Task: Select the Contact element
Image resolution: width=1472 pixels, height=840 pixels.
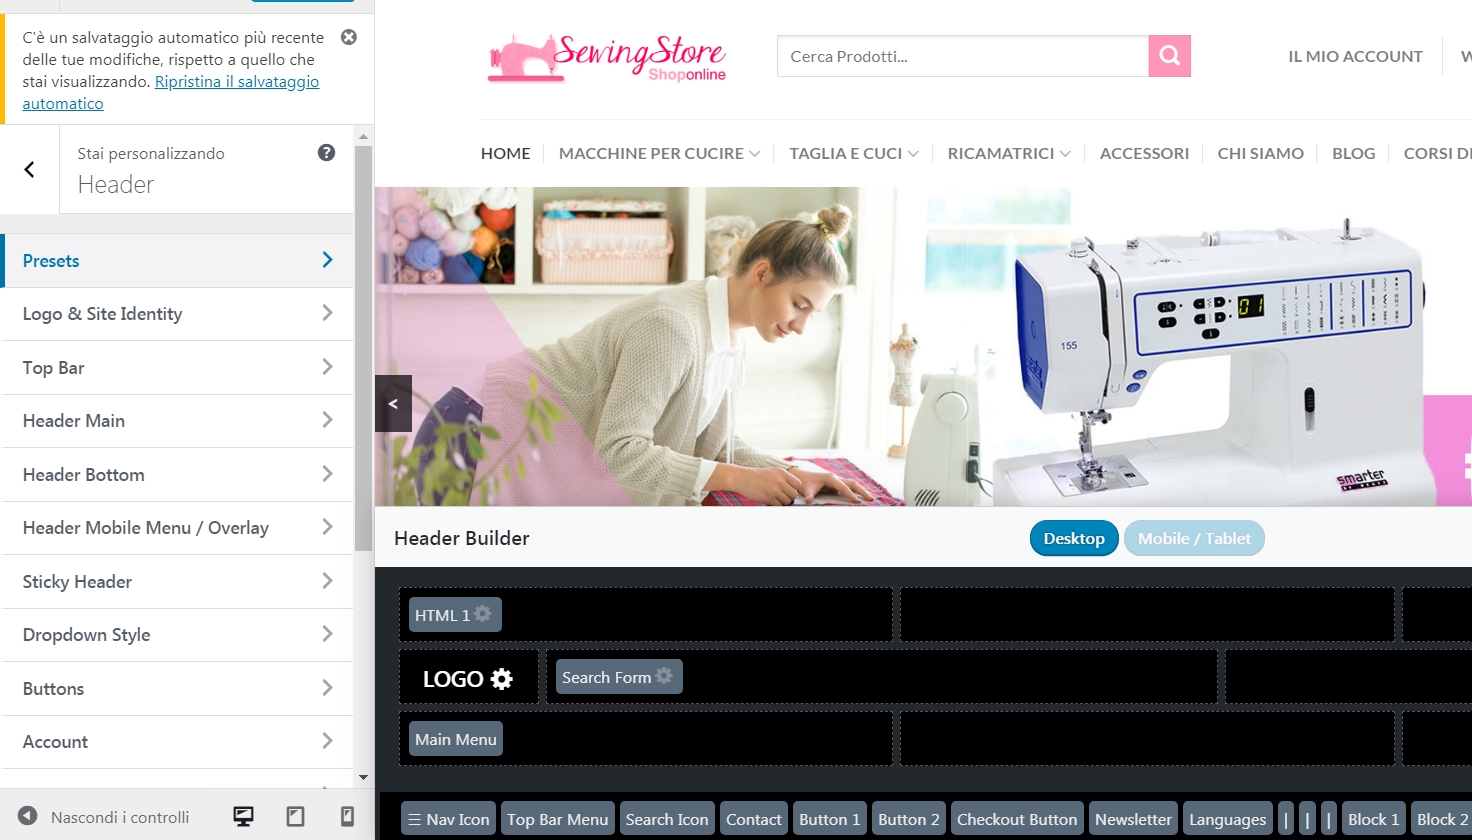Action: click(x=754, y=819)
